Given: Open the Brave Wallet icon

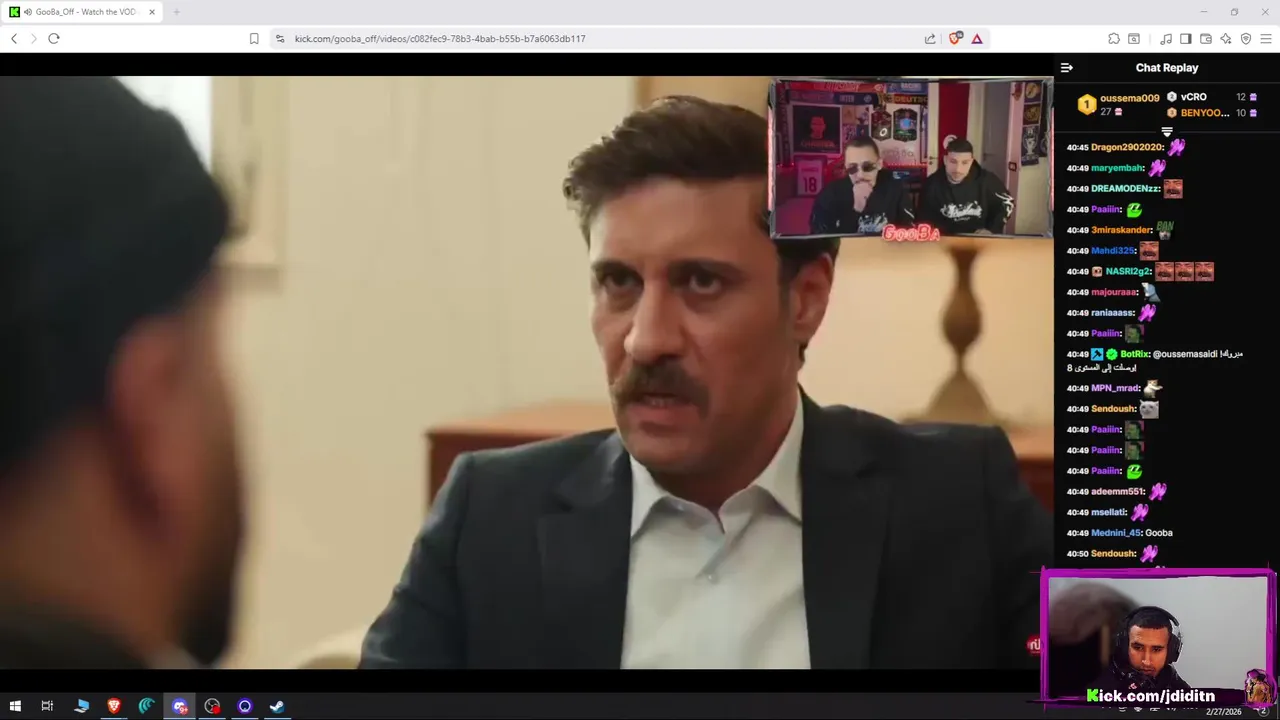Looking at the screenshot, I should click(x=1206, y=38).
